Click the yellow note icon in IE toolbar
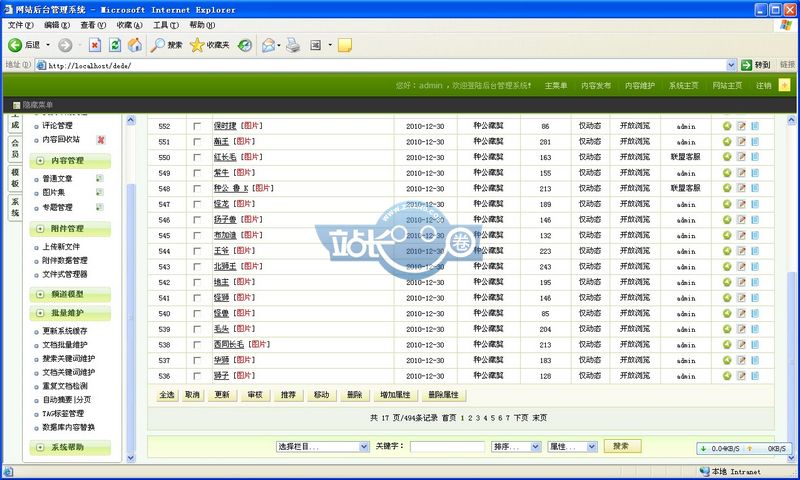 coord(345,45)
